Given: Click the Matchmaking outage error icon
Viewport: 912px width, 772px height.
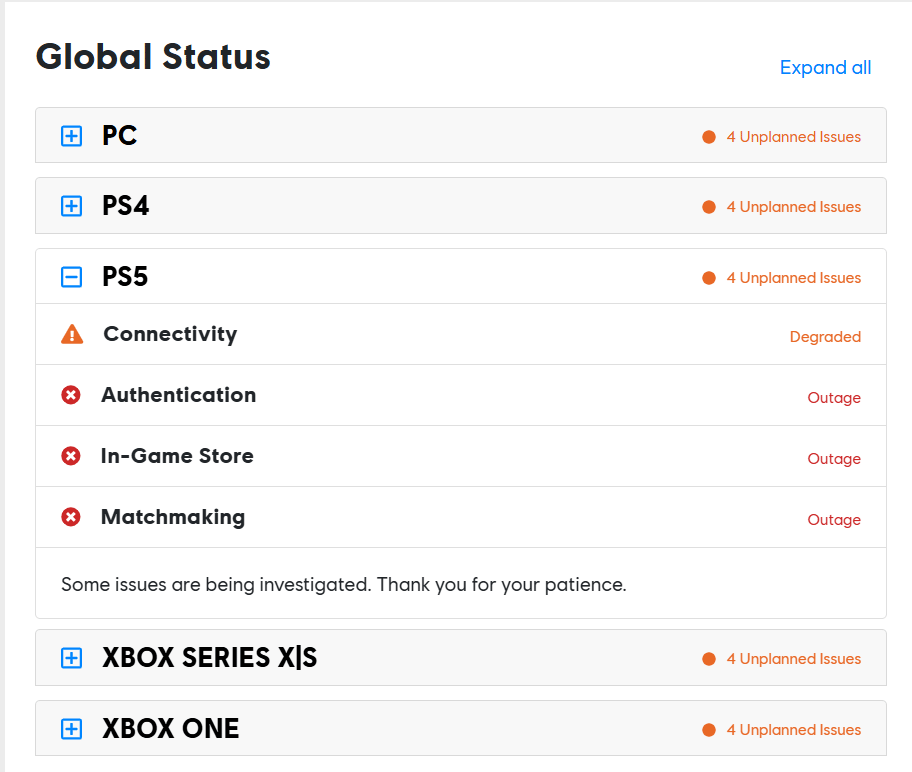Looking at the screenshot, I should click(71, 517).
